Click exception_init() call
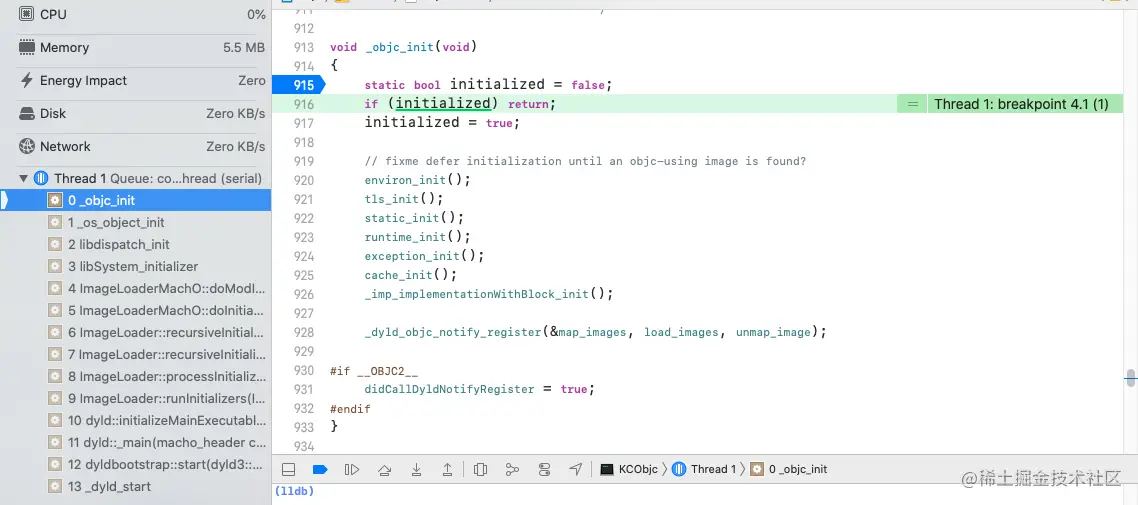The image size is (1138, 505). click(x=424, y=256)
